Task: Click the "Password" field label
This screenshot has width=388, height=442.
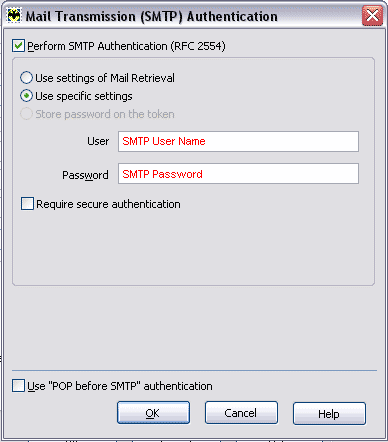Action: 85,175
